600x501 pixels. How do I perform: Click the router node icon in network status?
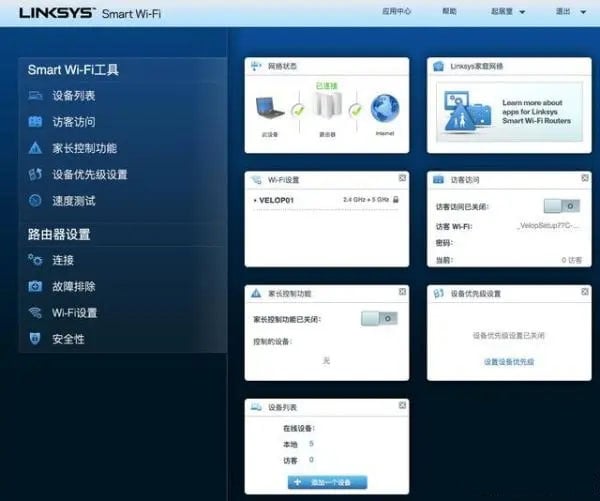tap(327, 104)
